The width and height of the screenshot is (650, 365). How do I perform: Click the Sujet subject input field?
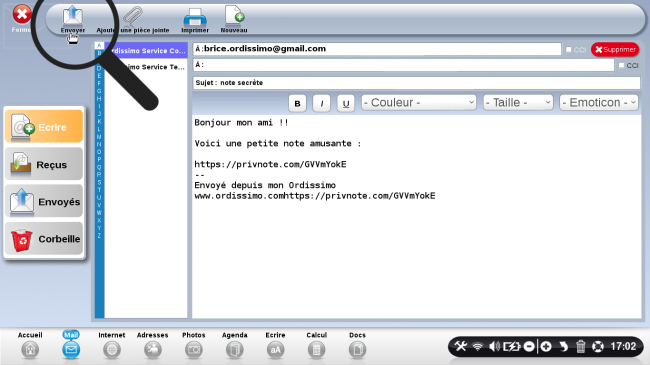[417, 83]
